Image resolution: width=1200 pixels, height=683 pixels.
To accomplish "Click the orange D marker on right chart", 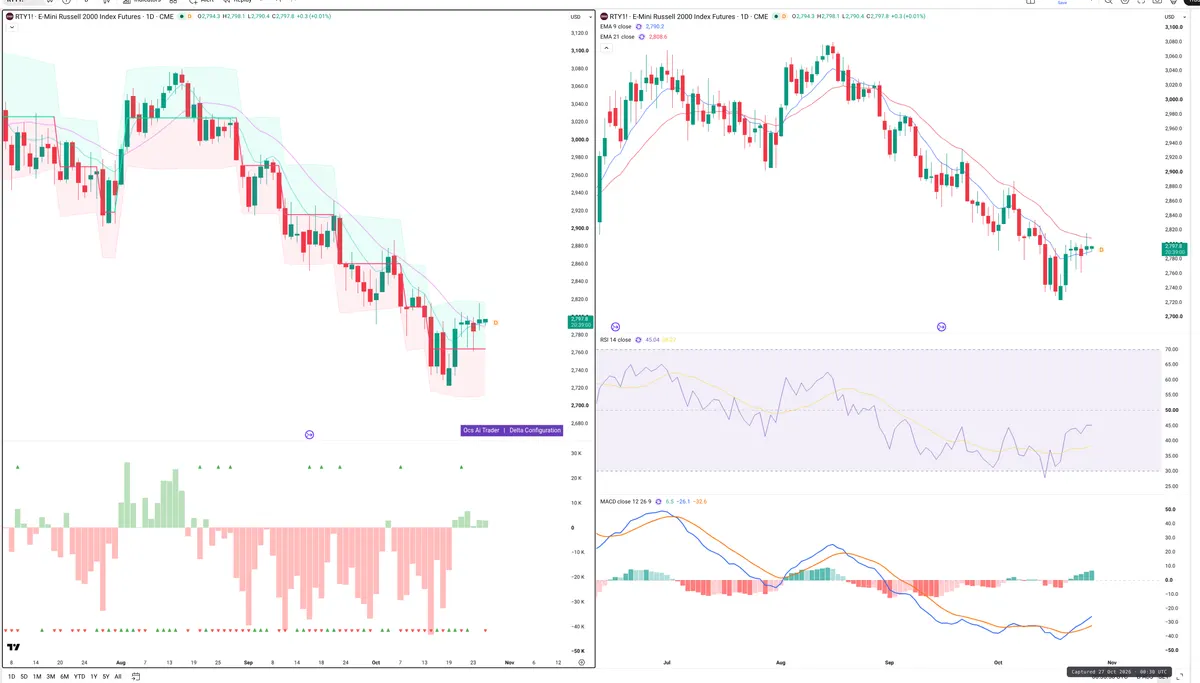I will [x=1102, y=249].
